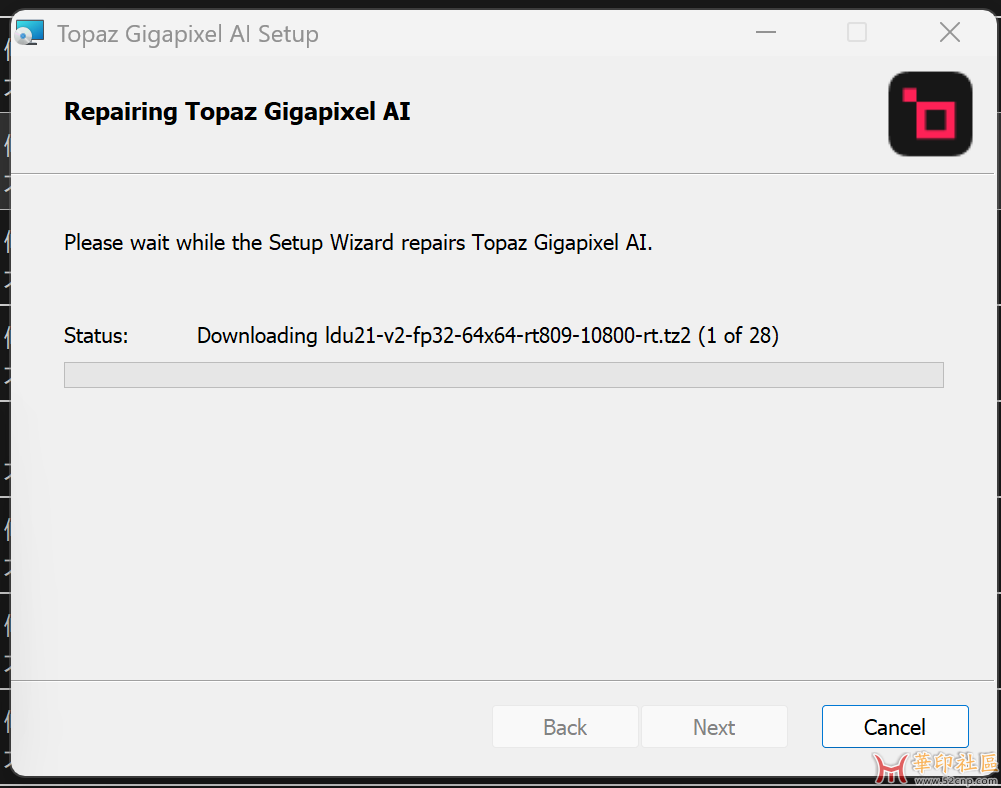Close the setup wizard window

949,33
